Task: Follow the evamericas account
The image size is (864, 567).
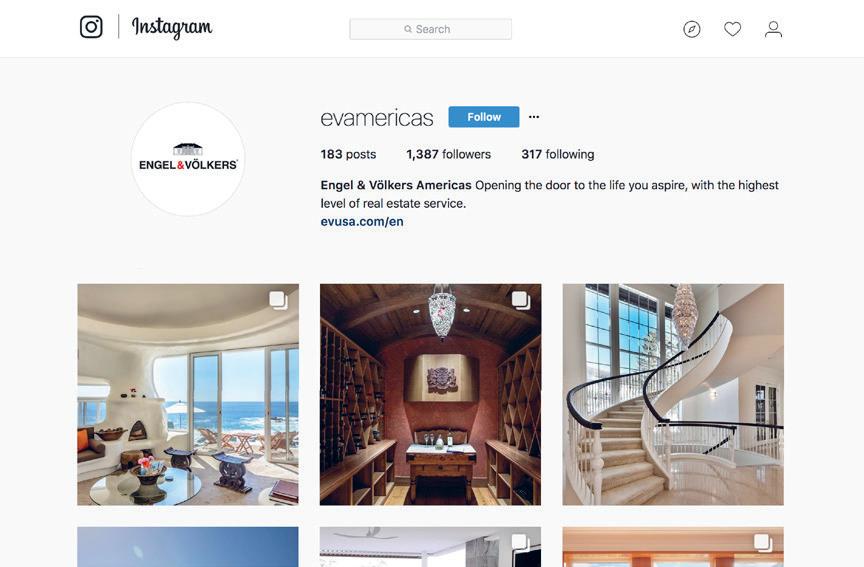Action: tap(484, 117)
